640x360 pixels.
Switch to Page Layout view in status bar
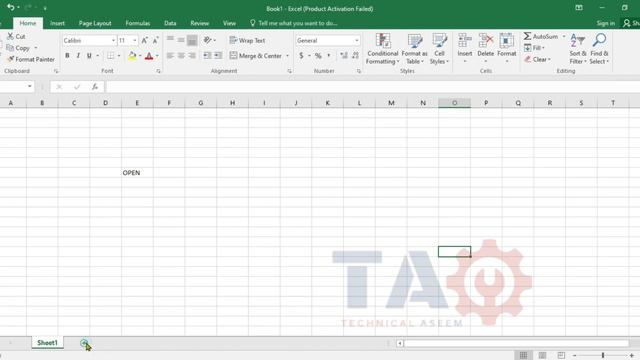click(542, 356)
